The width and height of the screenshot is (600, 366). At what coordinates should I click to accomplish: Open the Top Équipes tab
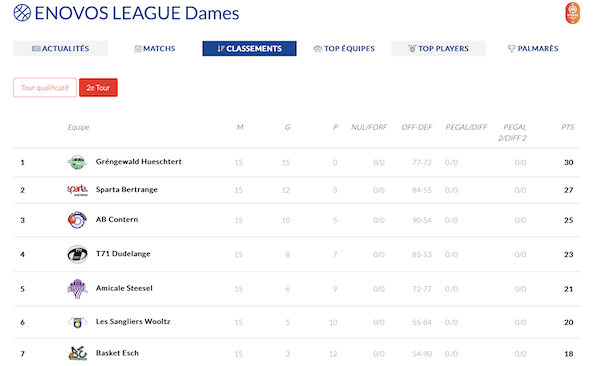[344, 49]
